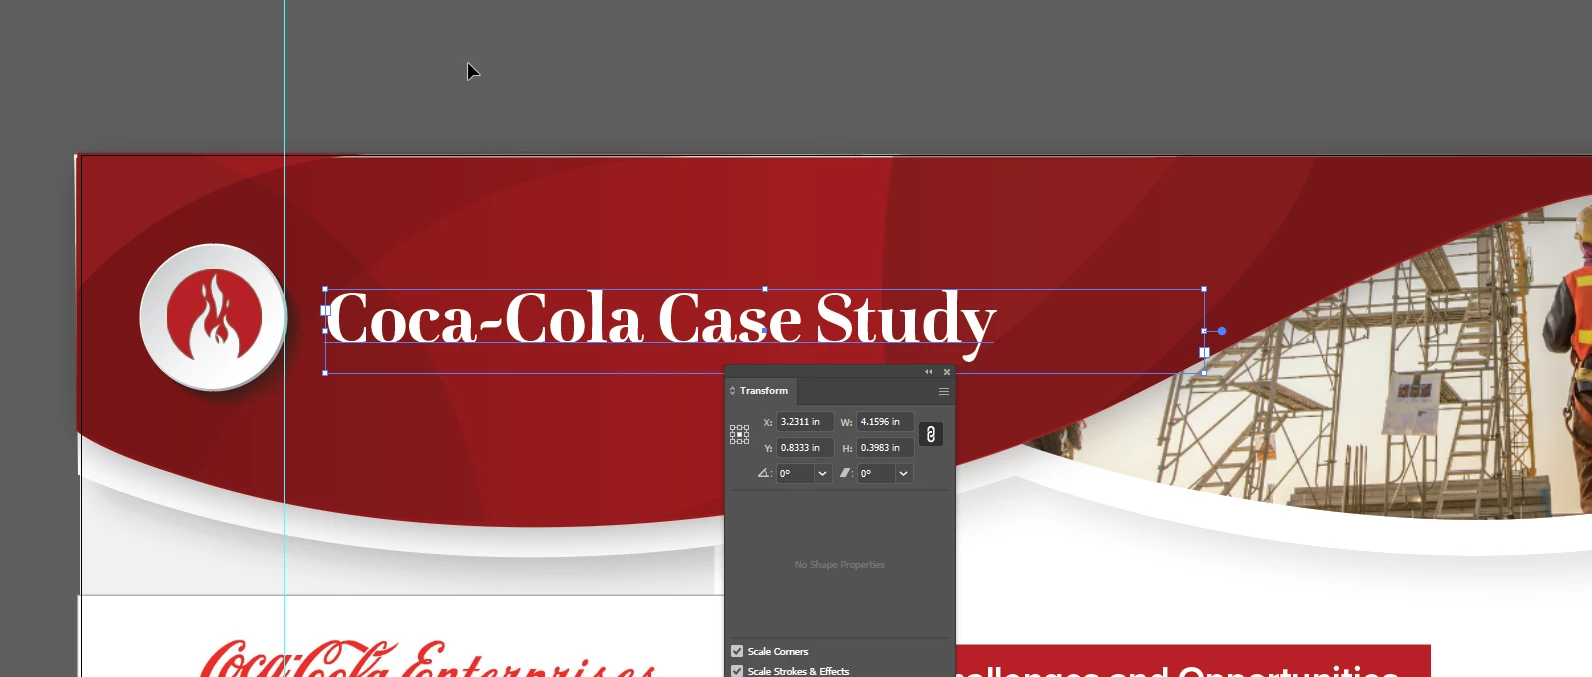
Task: Click the Coca-Cola Enterprises script logo
Action: 428,658
